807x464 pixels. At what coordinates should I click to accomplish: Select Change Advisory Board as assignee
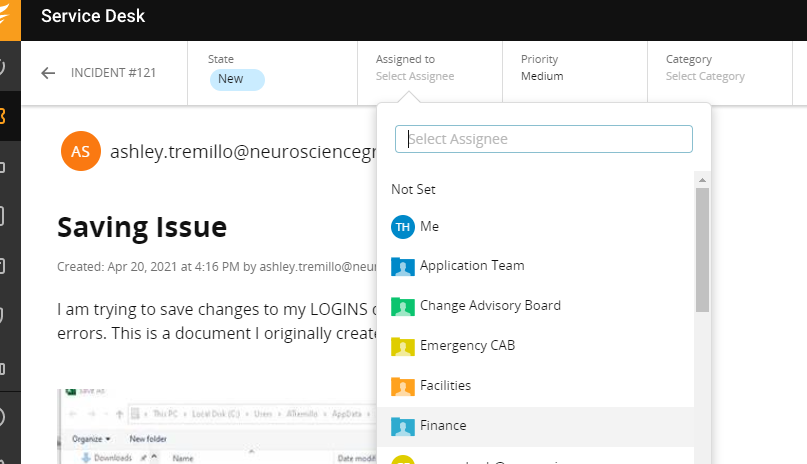tap(535, 306)
